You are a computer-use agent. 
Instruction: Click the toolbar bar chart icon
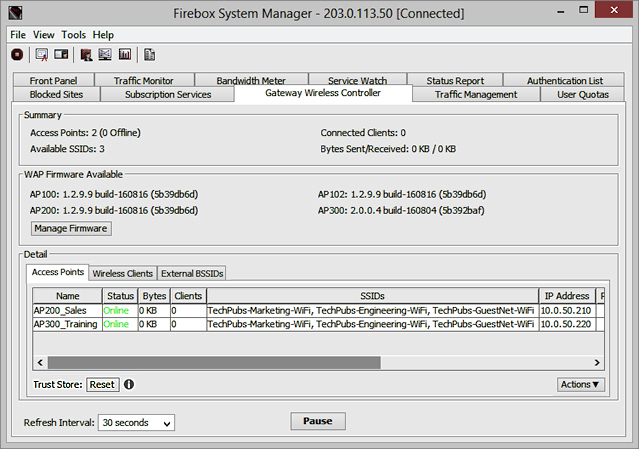pos(125,55)
